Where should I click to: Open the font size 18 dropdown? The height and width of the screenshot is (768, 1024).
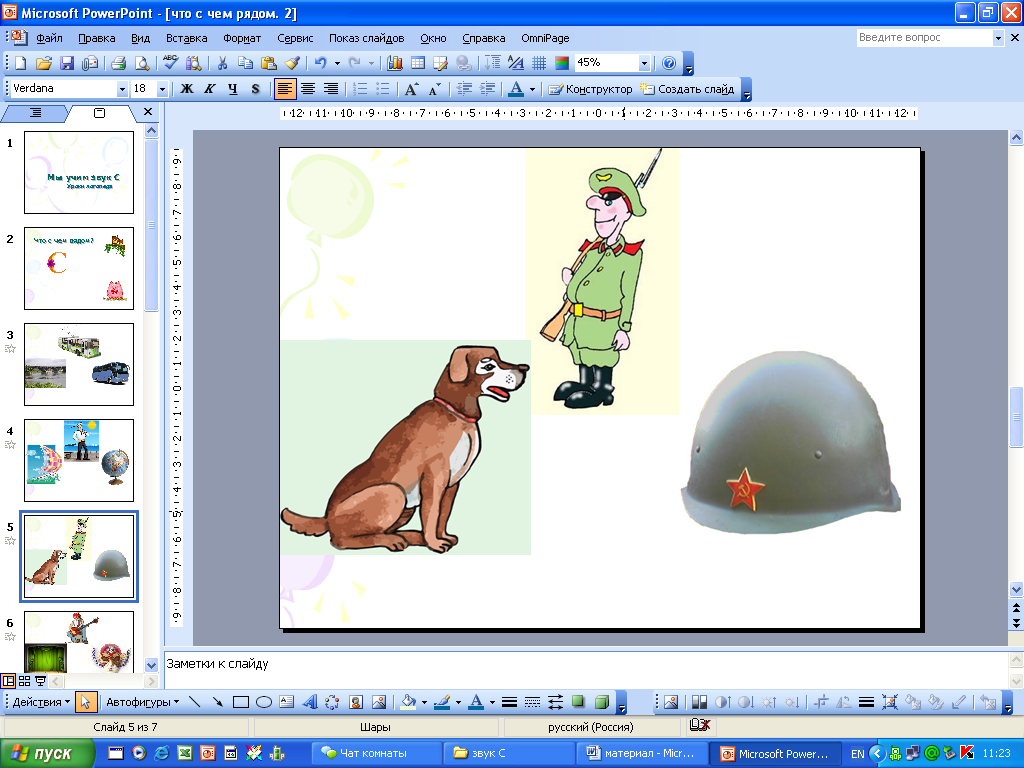[163, 89]
